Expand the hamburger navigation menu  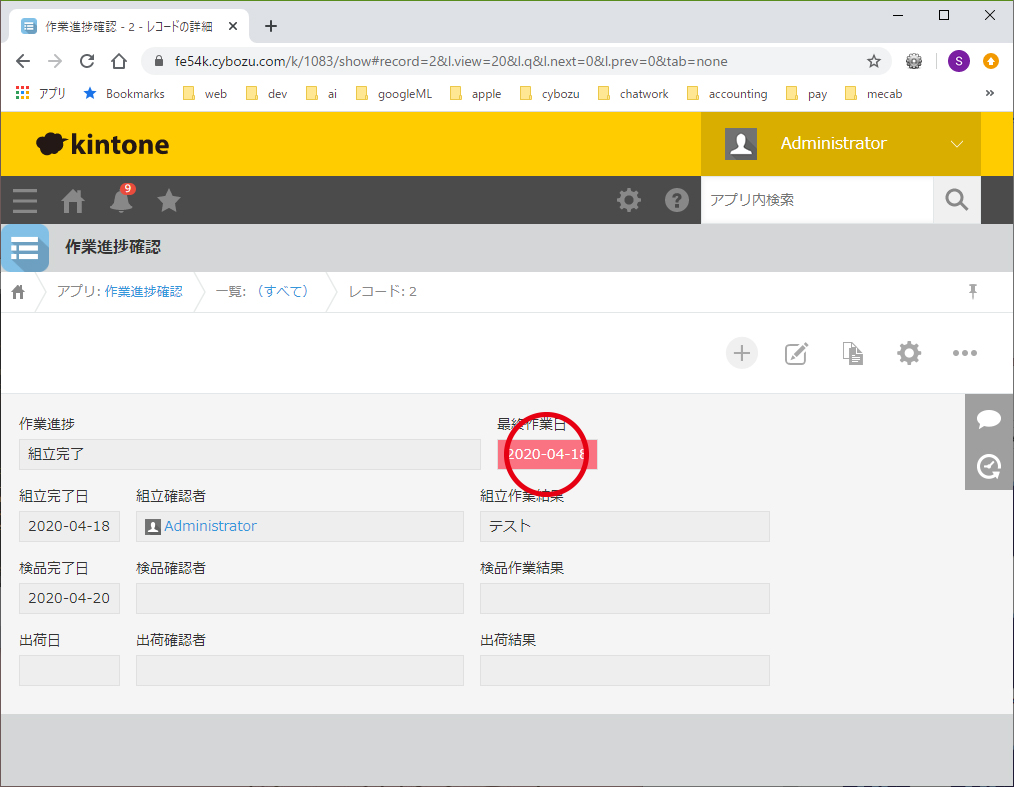25,201
